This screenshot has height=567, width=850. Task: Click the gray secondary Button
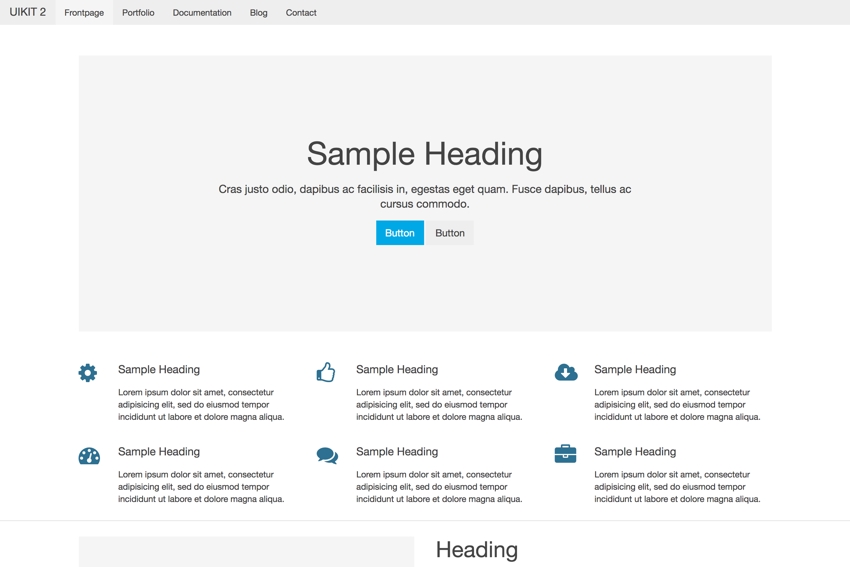tap(450, 233)
